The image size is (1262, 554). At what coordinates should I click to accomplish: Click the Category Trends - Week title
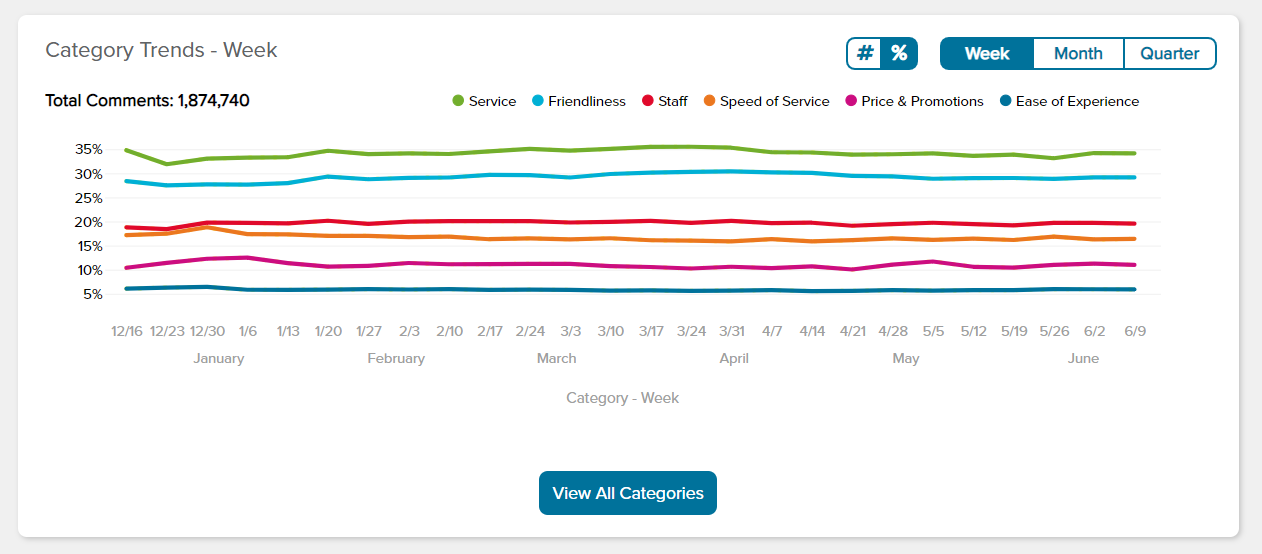point(161,50)
